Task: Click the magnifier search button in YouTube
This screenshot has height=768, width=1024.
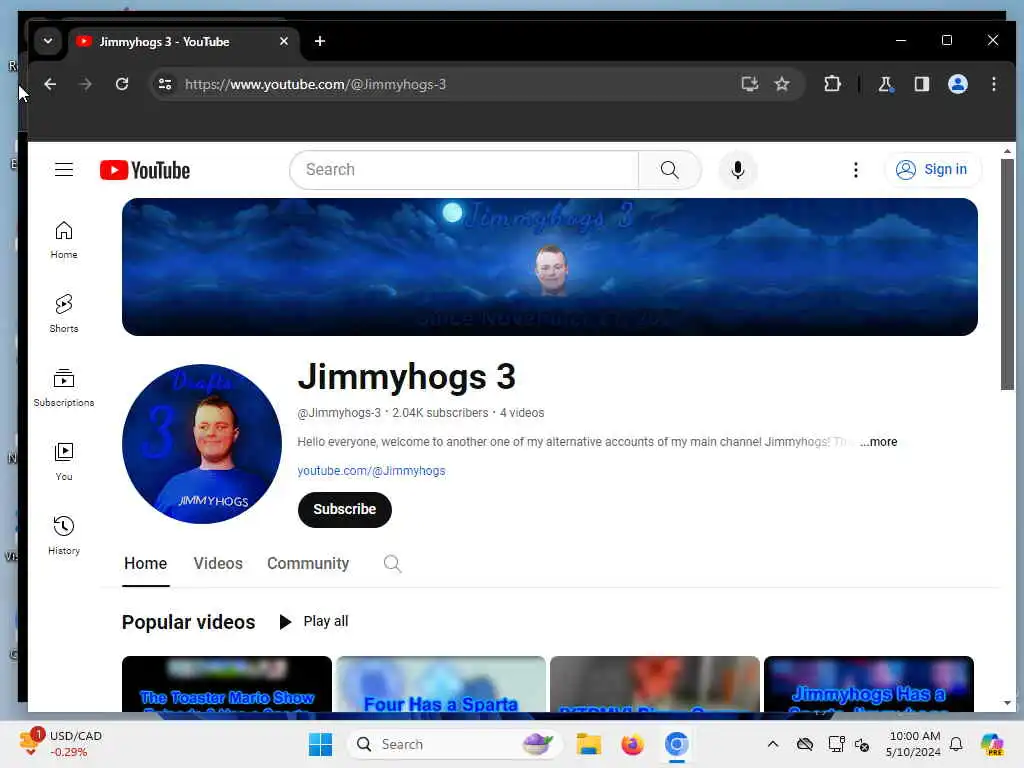Action: pyautogui.click(x=669, y=170)
